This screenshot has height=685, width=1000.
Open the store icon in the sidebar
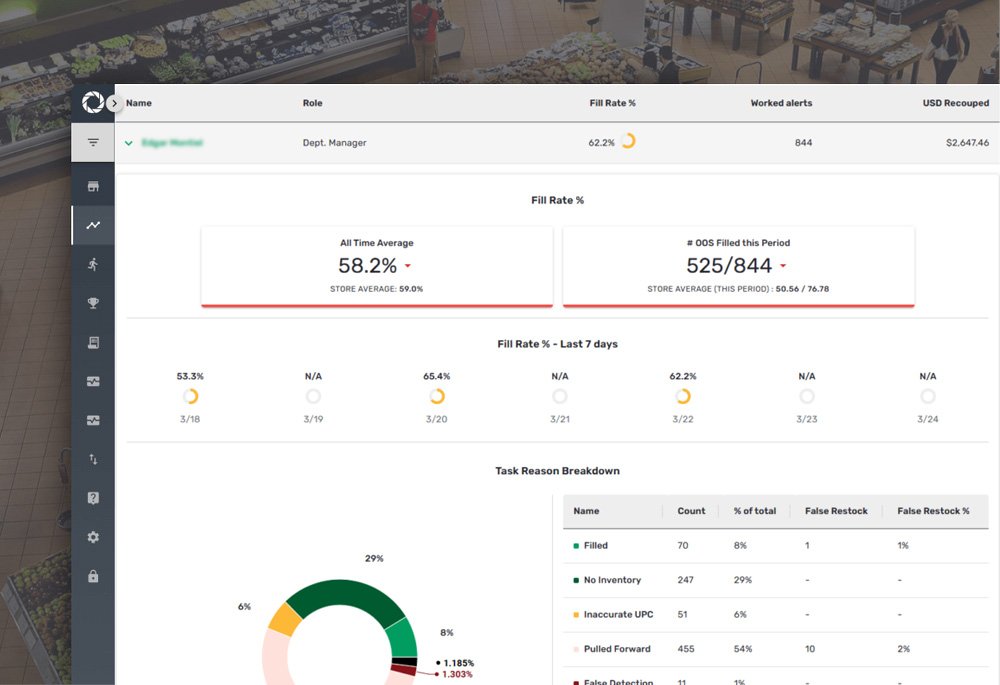[x=93, y=187]
